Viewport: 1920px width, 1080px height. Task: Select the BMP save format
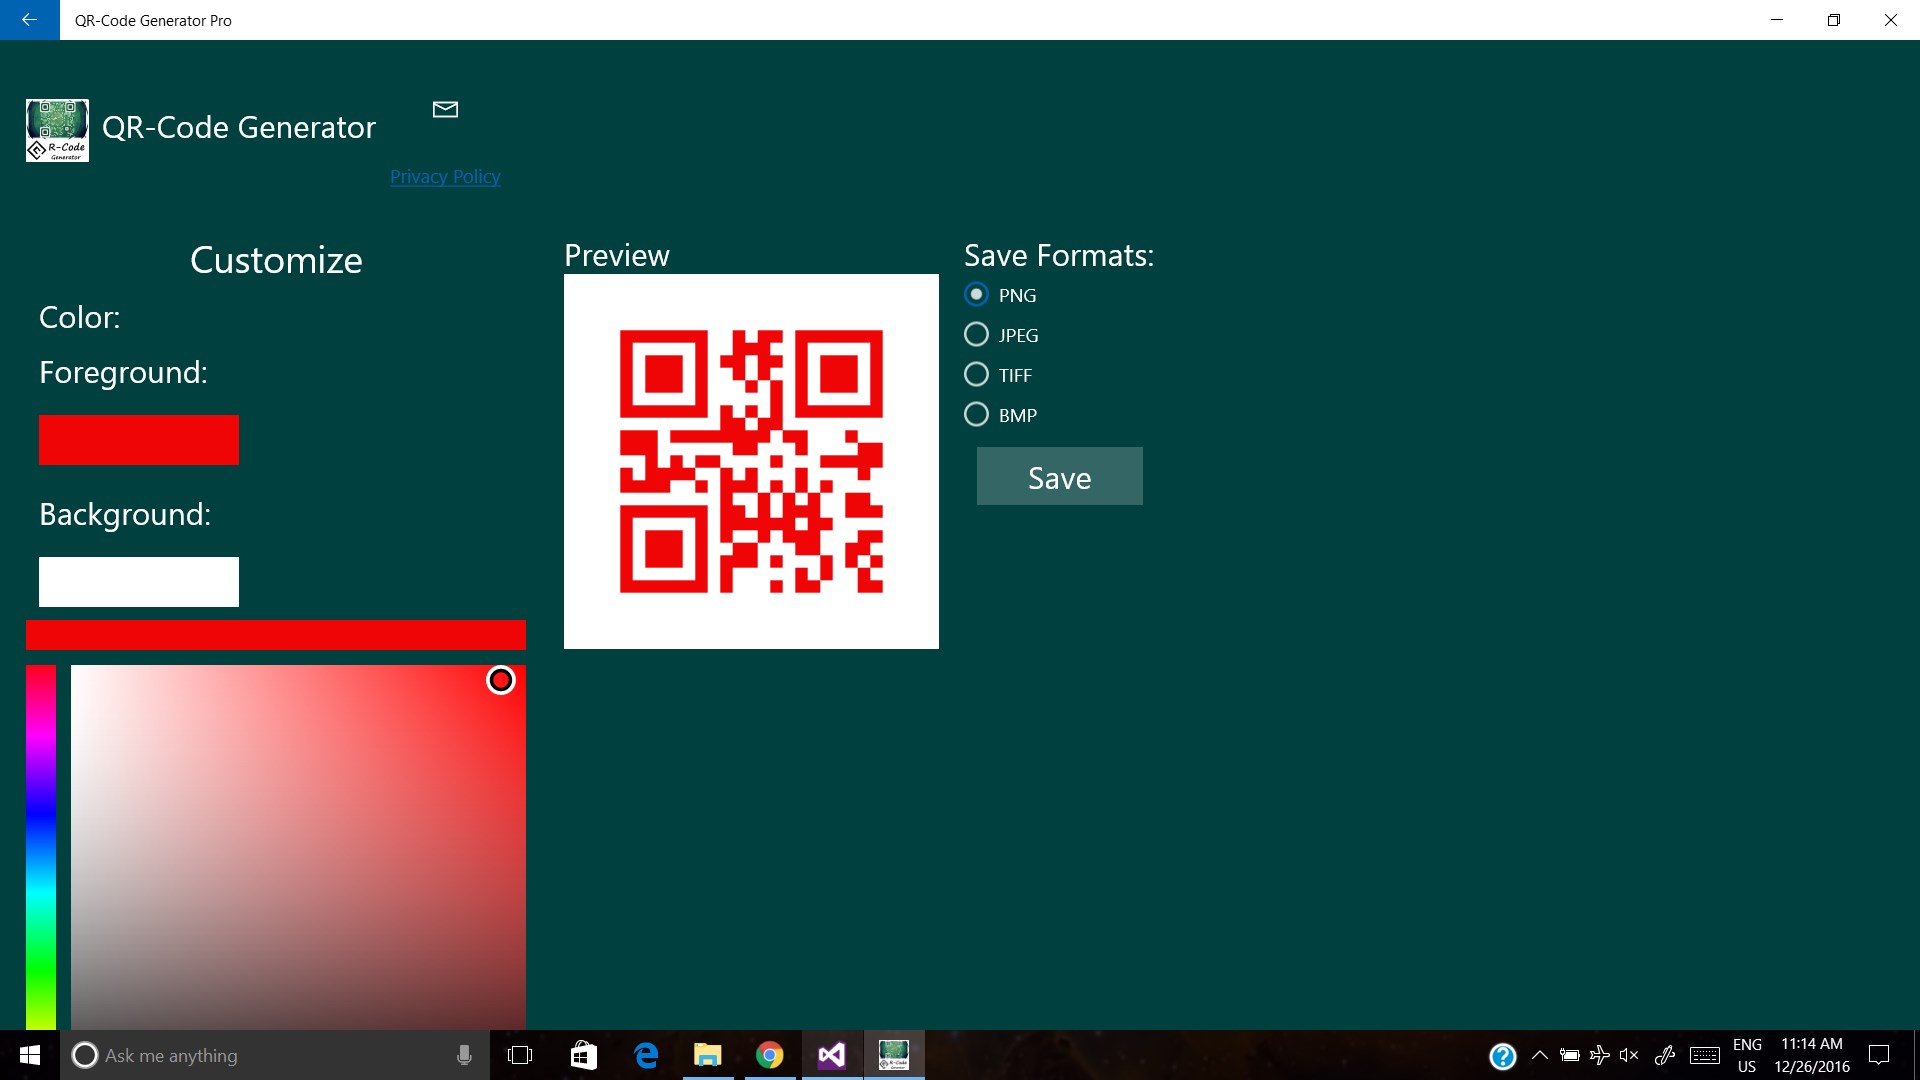click(976, 415)
